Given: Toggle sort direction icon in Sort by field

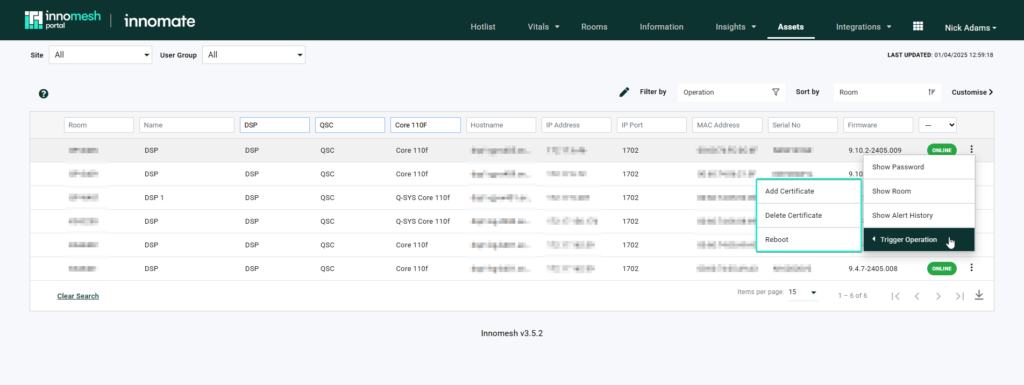Looking at the screenshot, I should coord(931,92).
